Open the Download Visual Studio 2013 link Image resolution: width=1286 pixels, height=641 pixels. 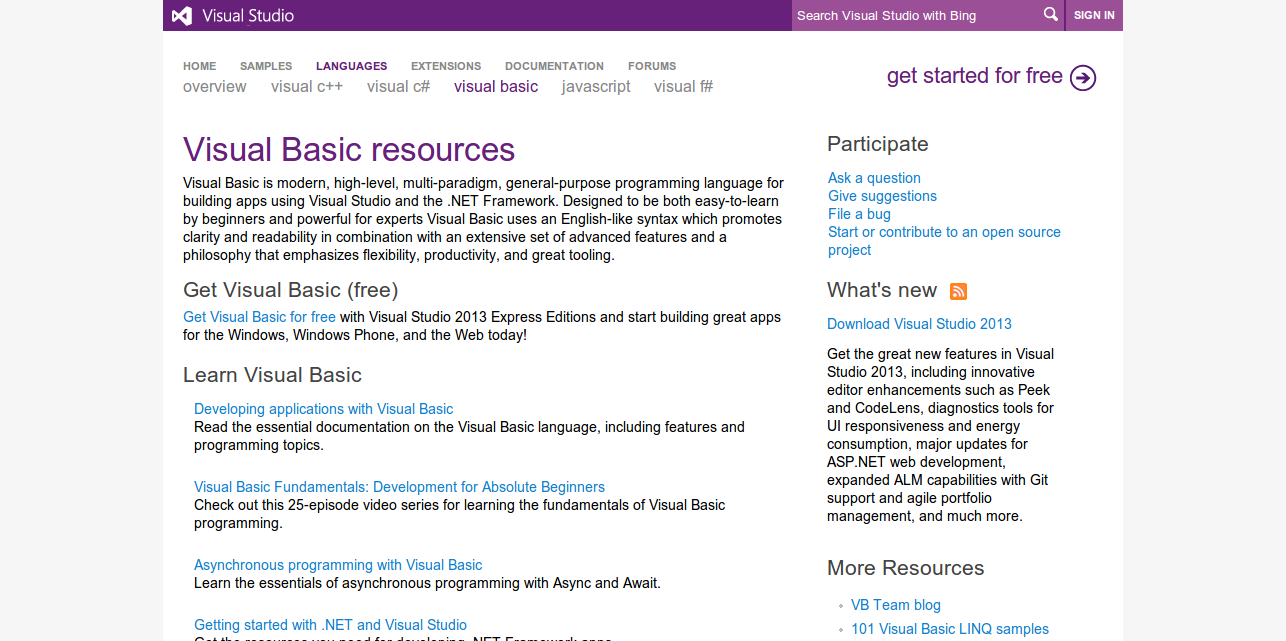point(920,324)
